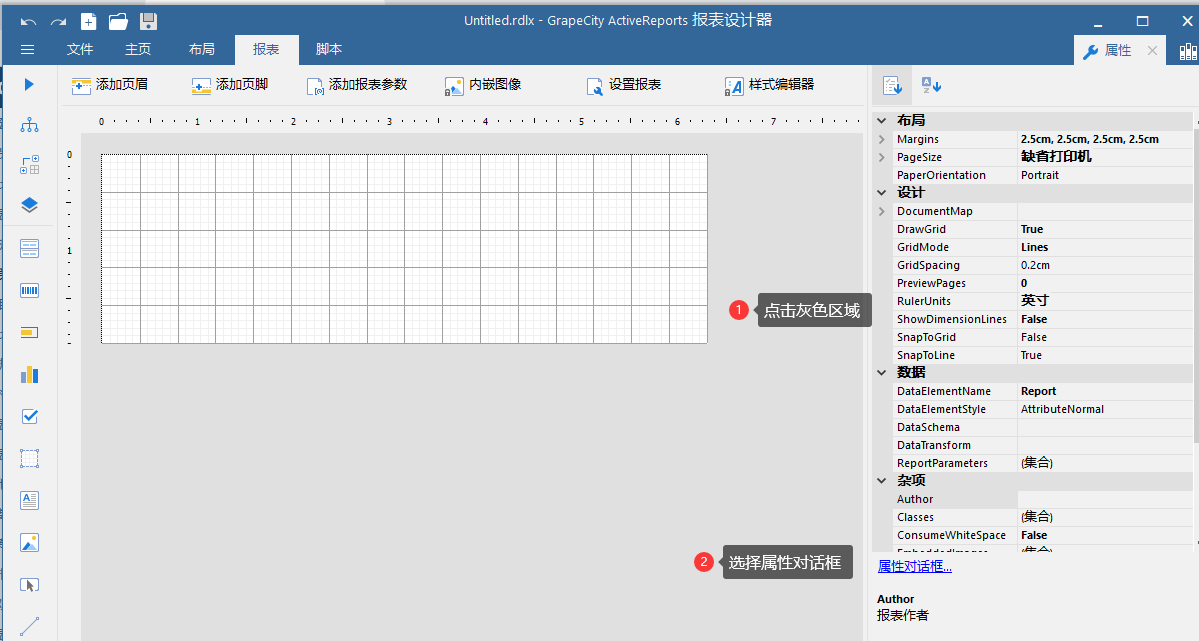Click the DrawGrid value True
The width and height of the screenshot is (1199, 641).
(1032, 229)
